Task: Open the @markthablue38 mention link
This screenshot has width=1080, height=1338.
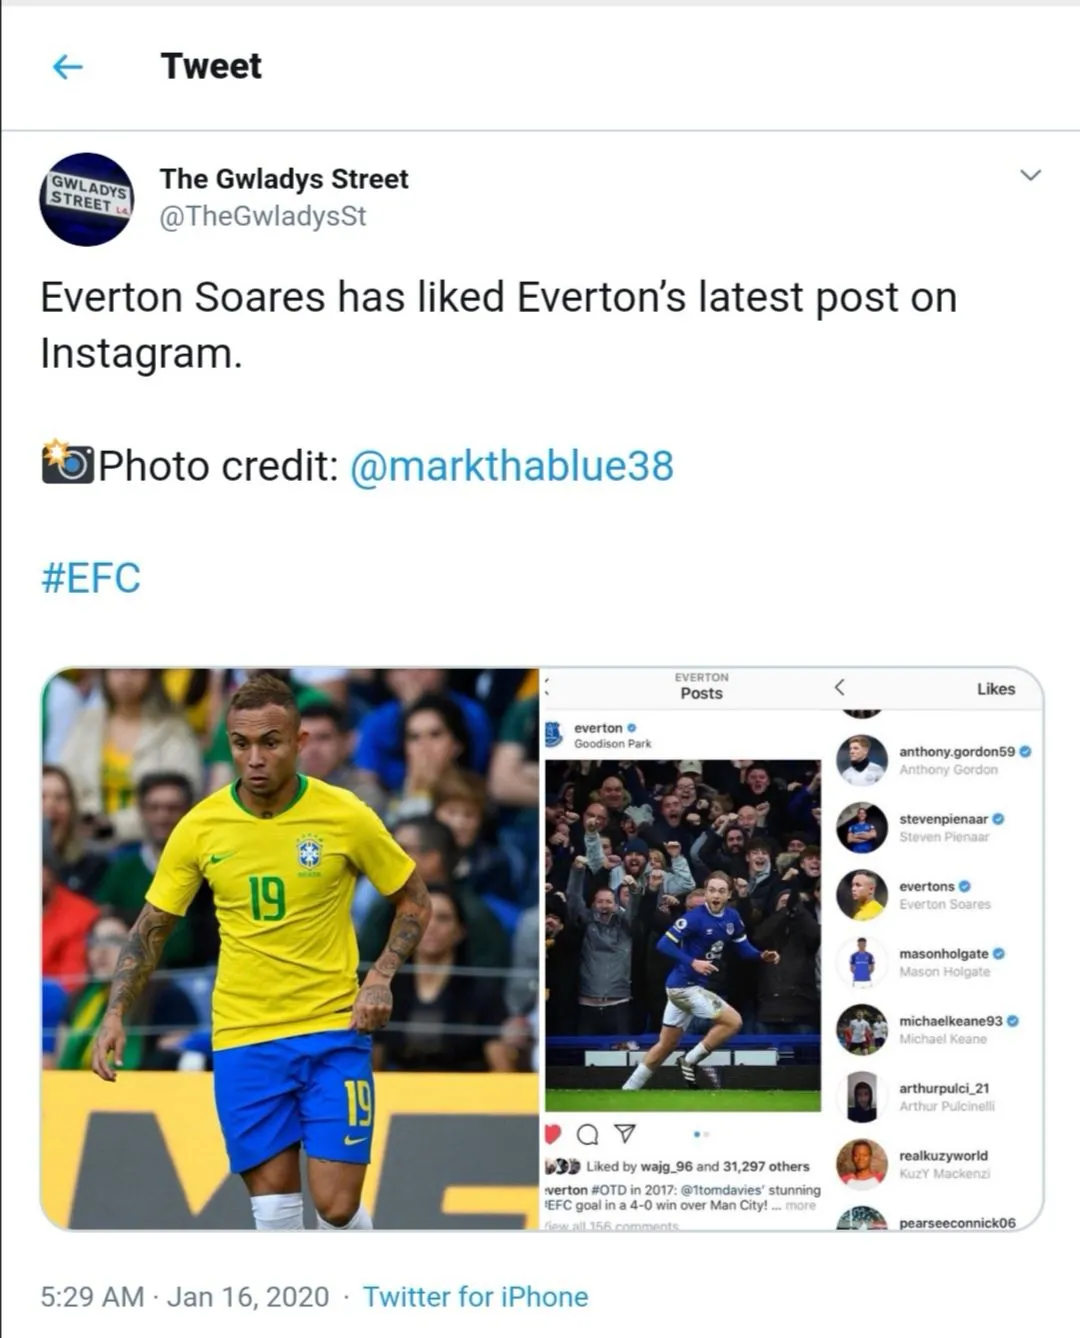Action: [511, 466]
